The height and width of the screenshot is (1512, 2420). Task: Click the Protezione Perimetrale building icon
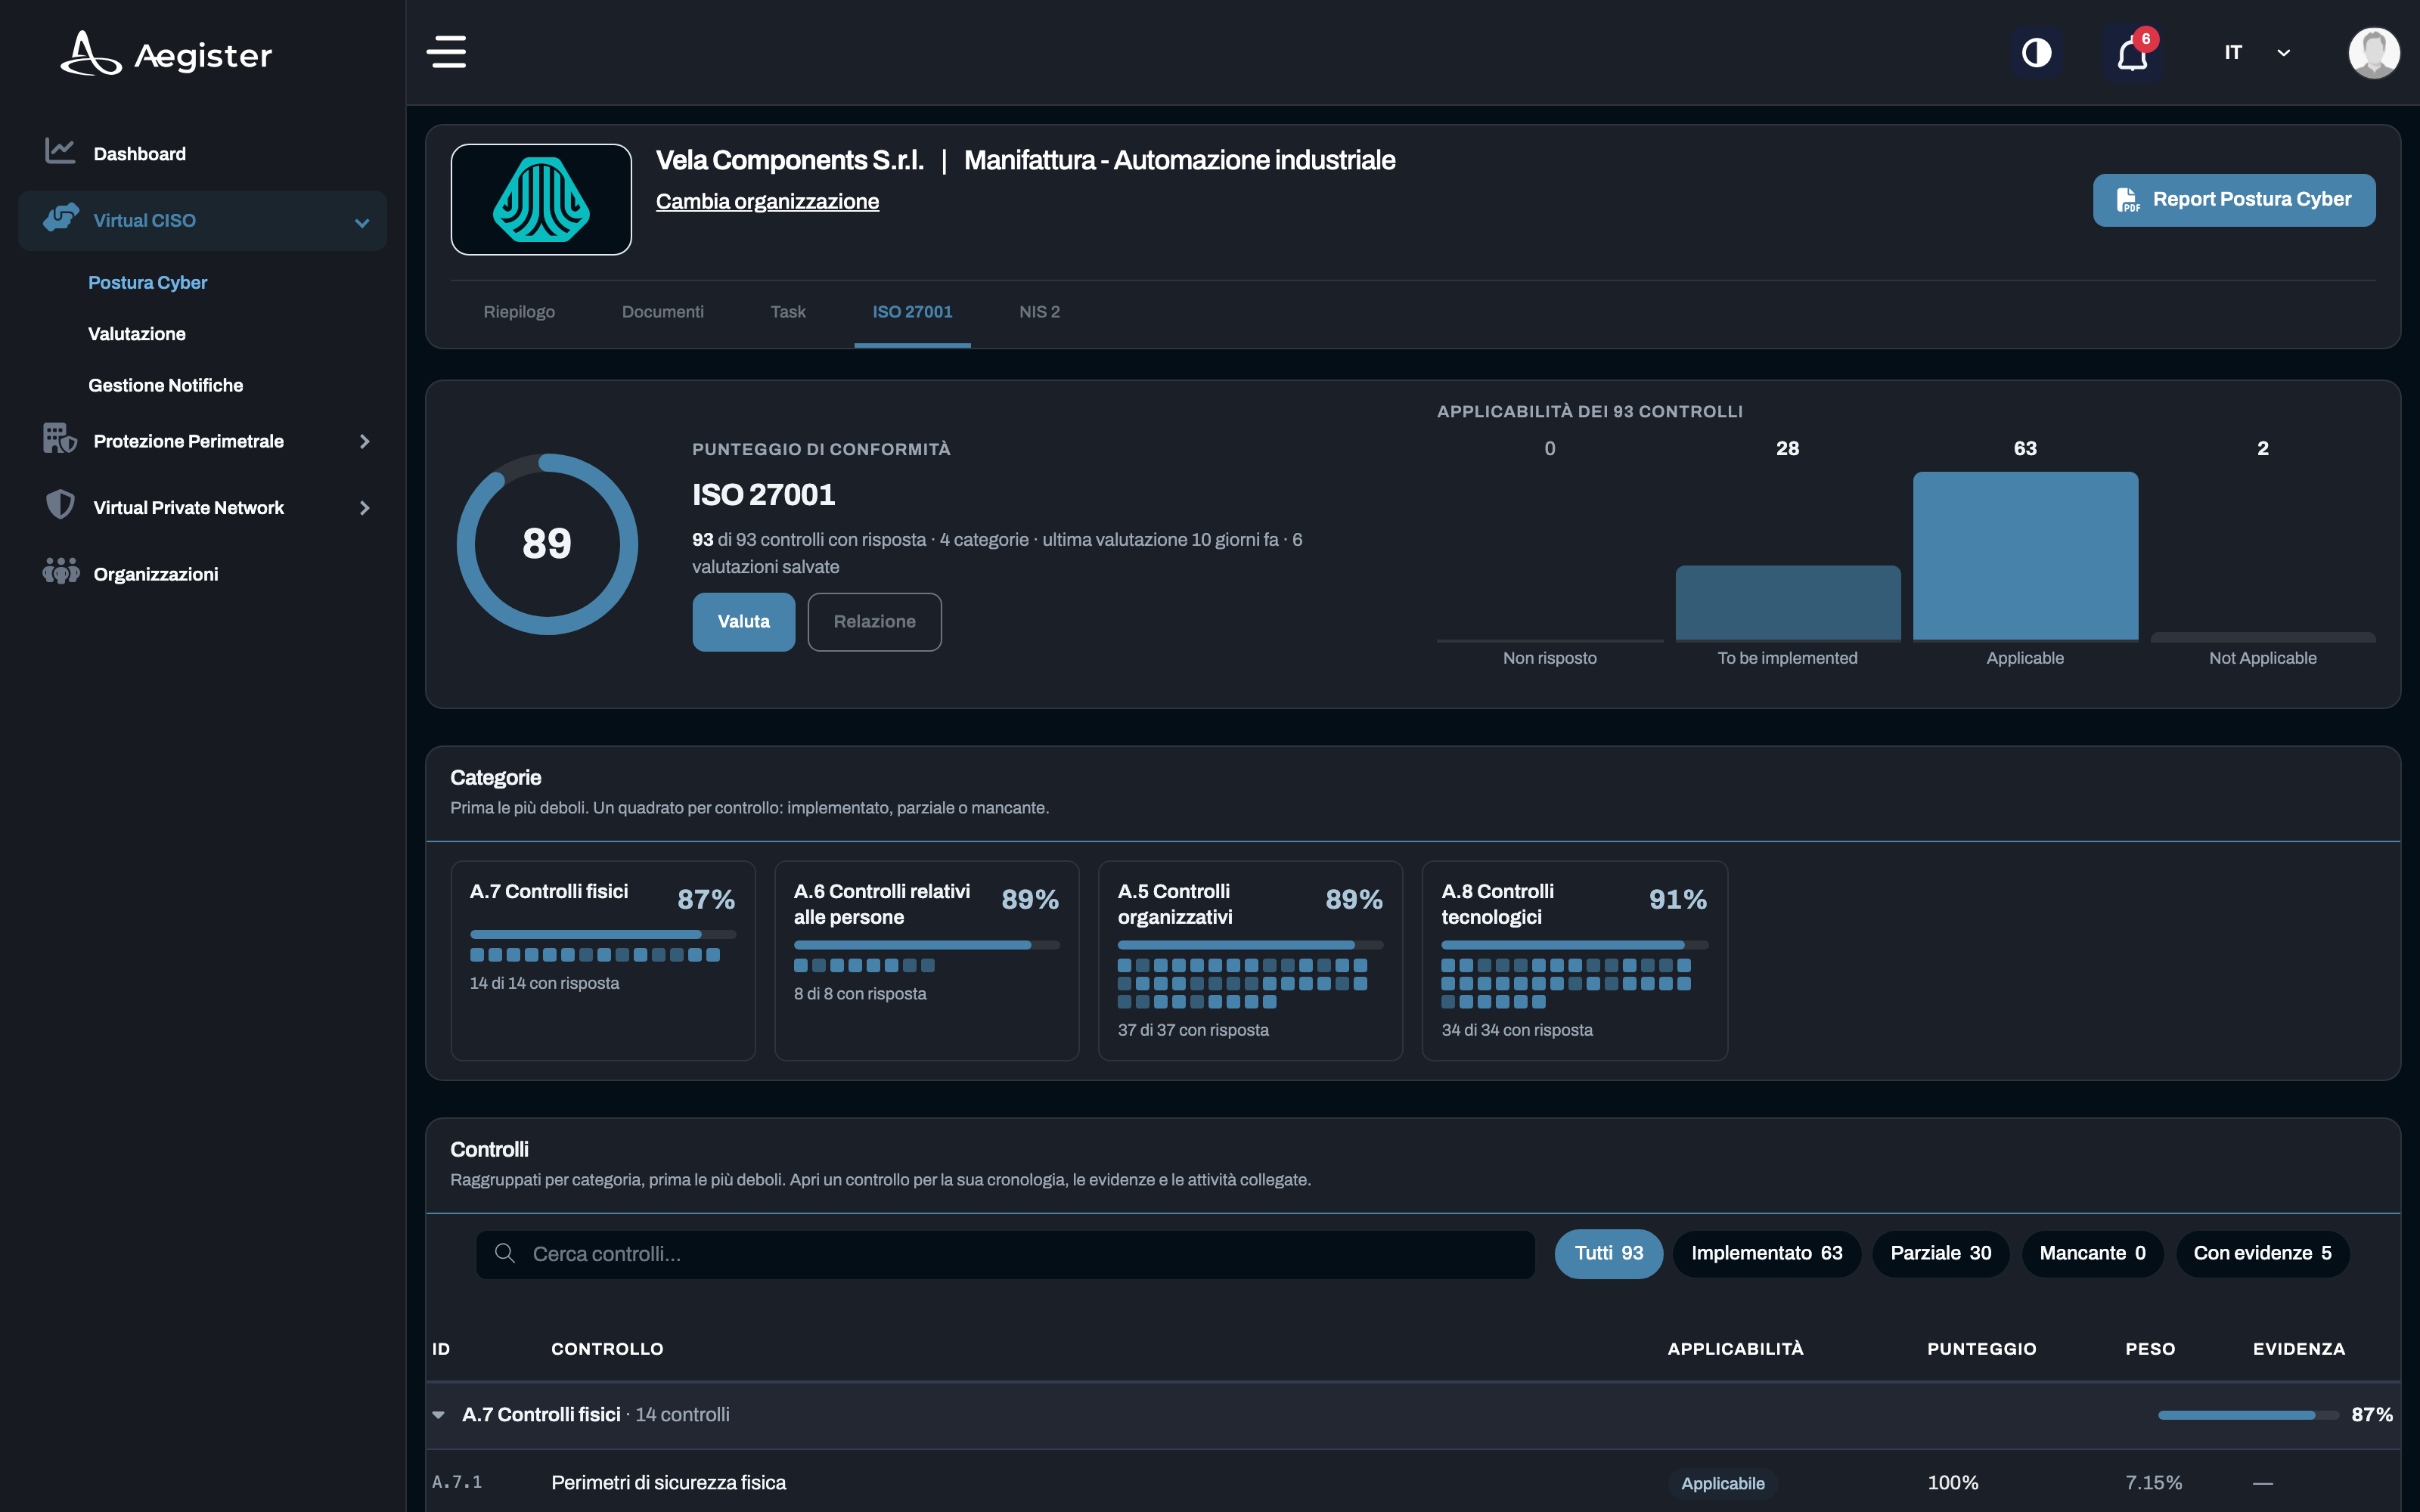[x=60, y=439]
